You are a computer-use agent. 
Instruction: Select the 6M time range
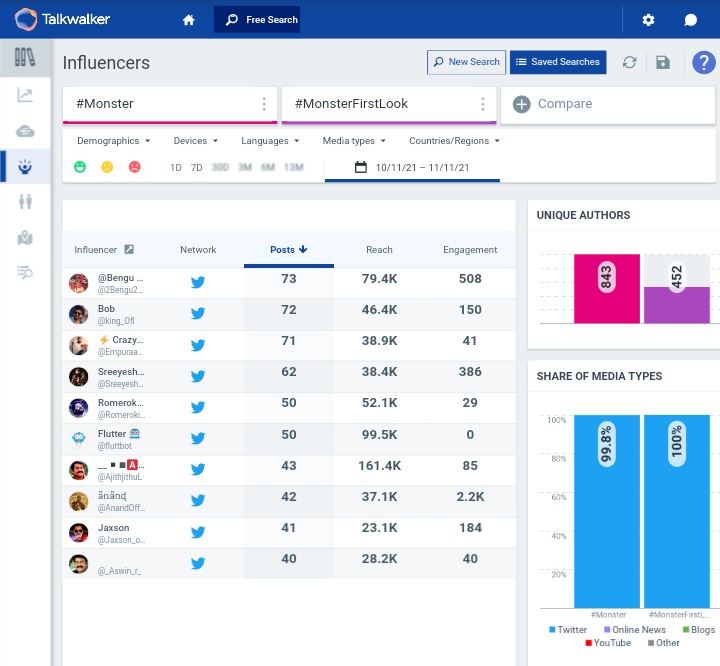click(x=268, y=167)
